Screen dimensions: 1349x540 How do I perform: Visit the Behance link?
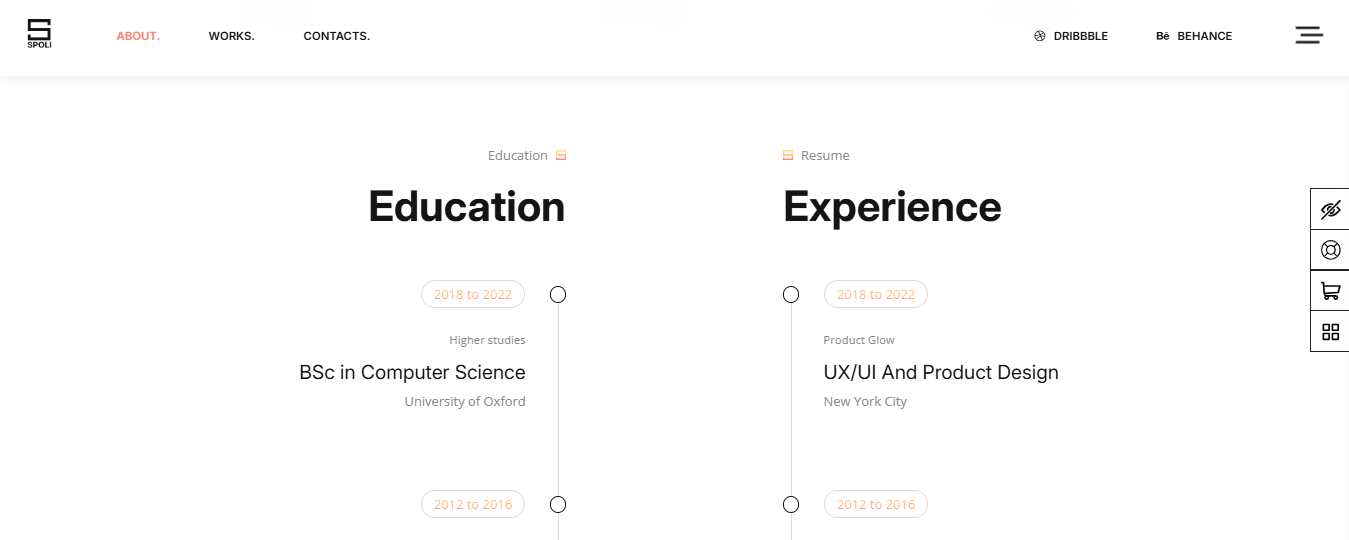(1194, 36)
